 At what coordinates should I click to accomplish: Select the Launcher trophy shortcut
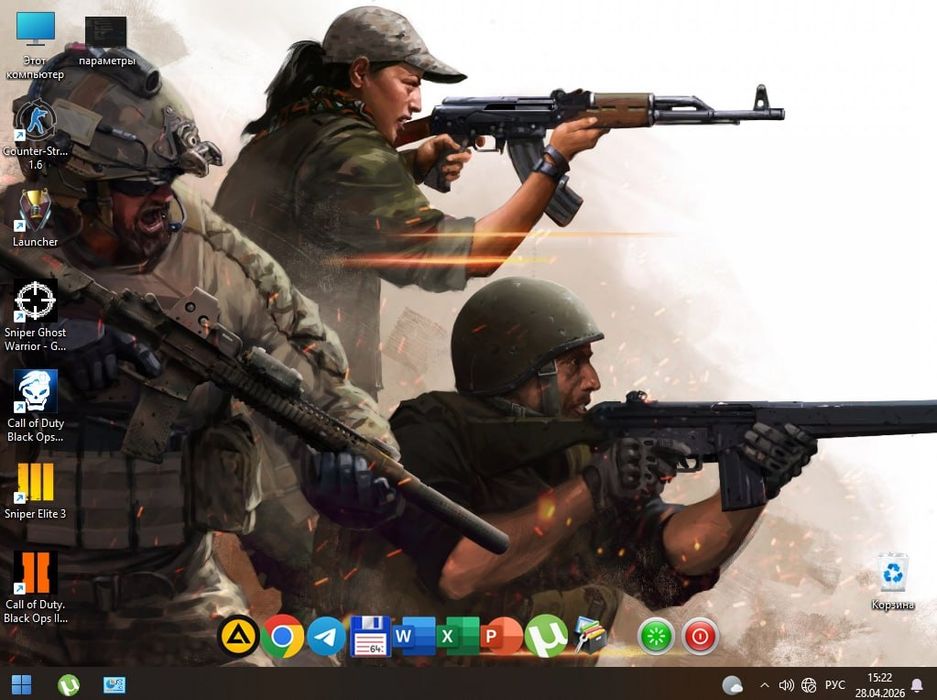(35, 218)
